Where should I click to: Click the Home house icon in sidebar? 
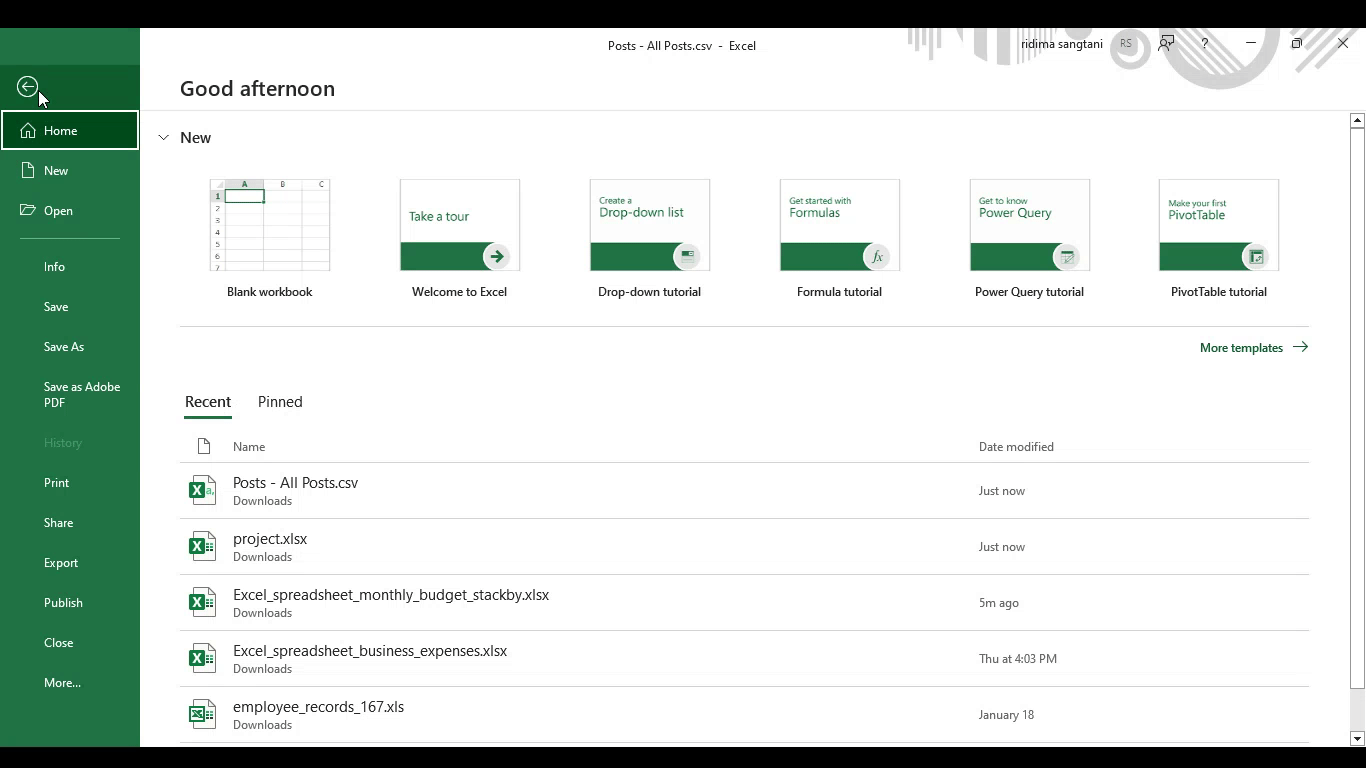click(x=28, y=131)
